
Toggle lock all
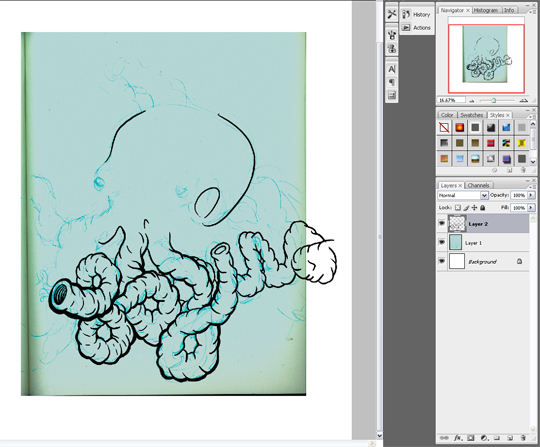point(483,208)
